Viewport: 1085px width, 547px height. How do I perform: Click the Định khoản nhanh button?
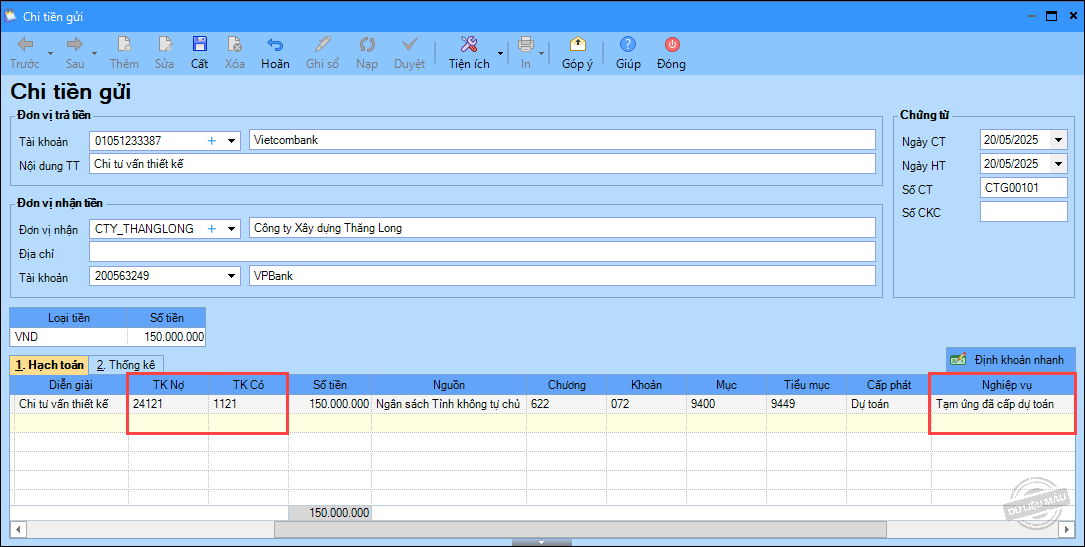1010,359
